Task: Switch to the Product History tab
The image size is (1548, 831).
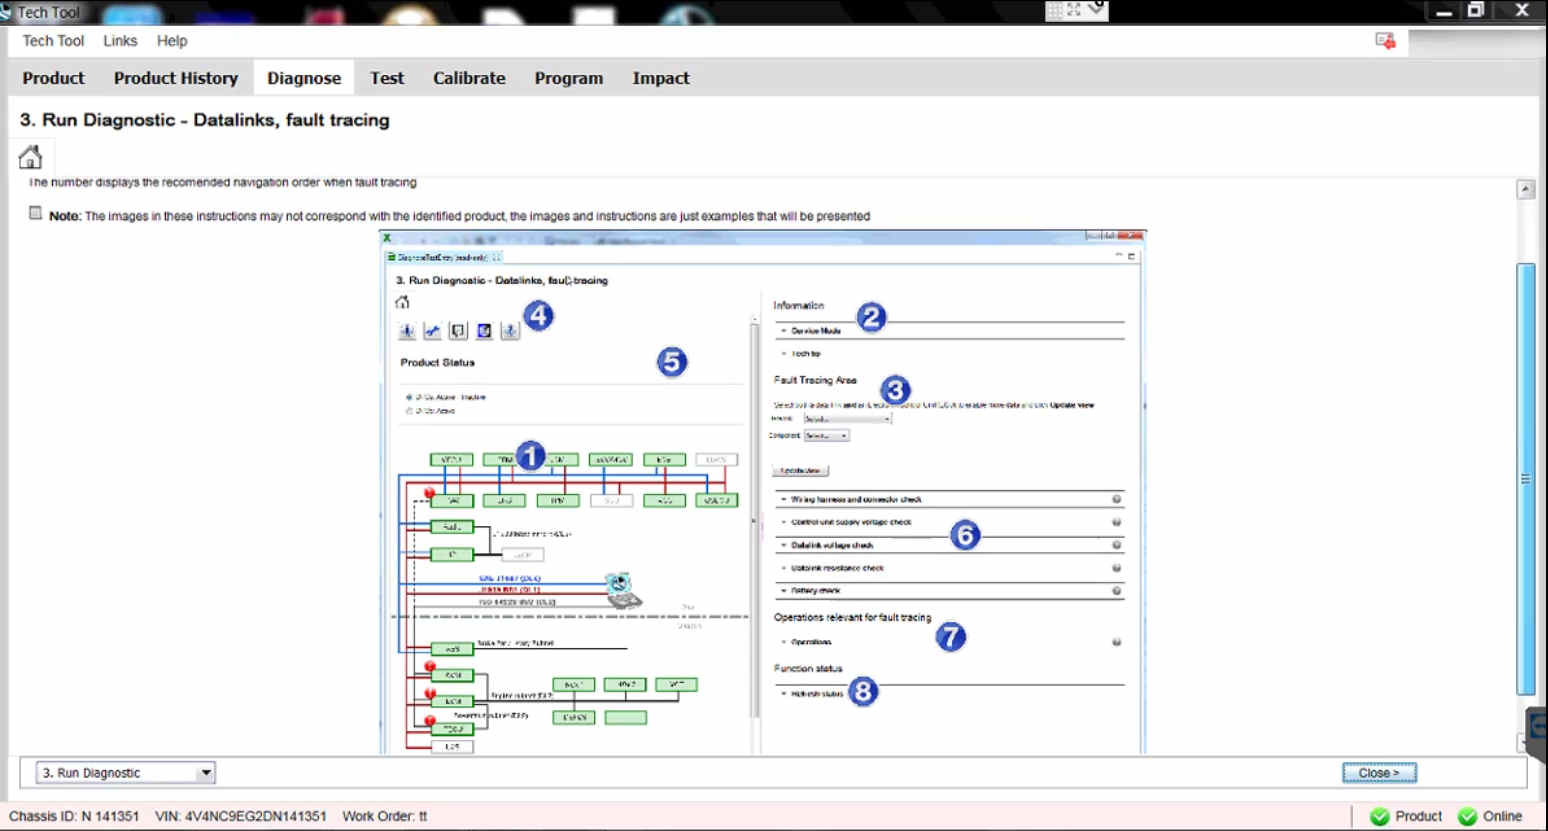Action: click(x=176, y=78)
